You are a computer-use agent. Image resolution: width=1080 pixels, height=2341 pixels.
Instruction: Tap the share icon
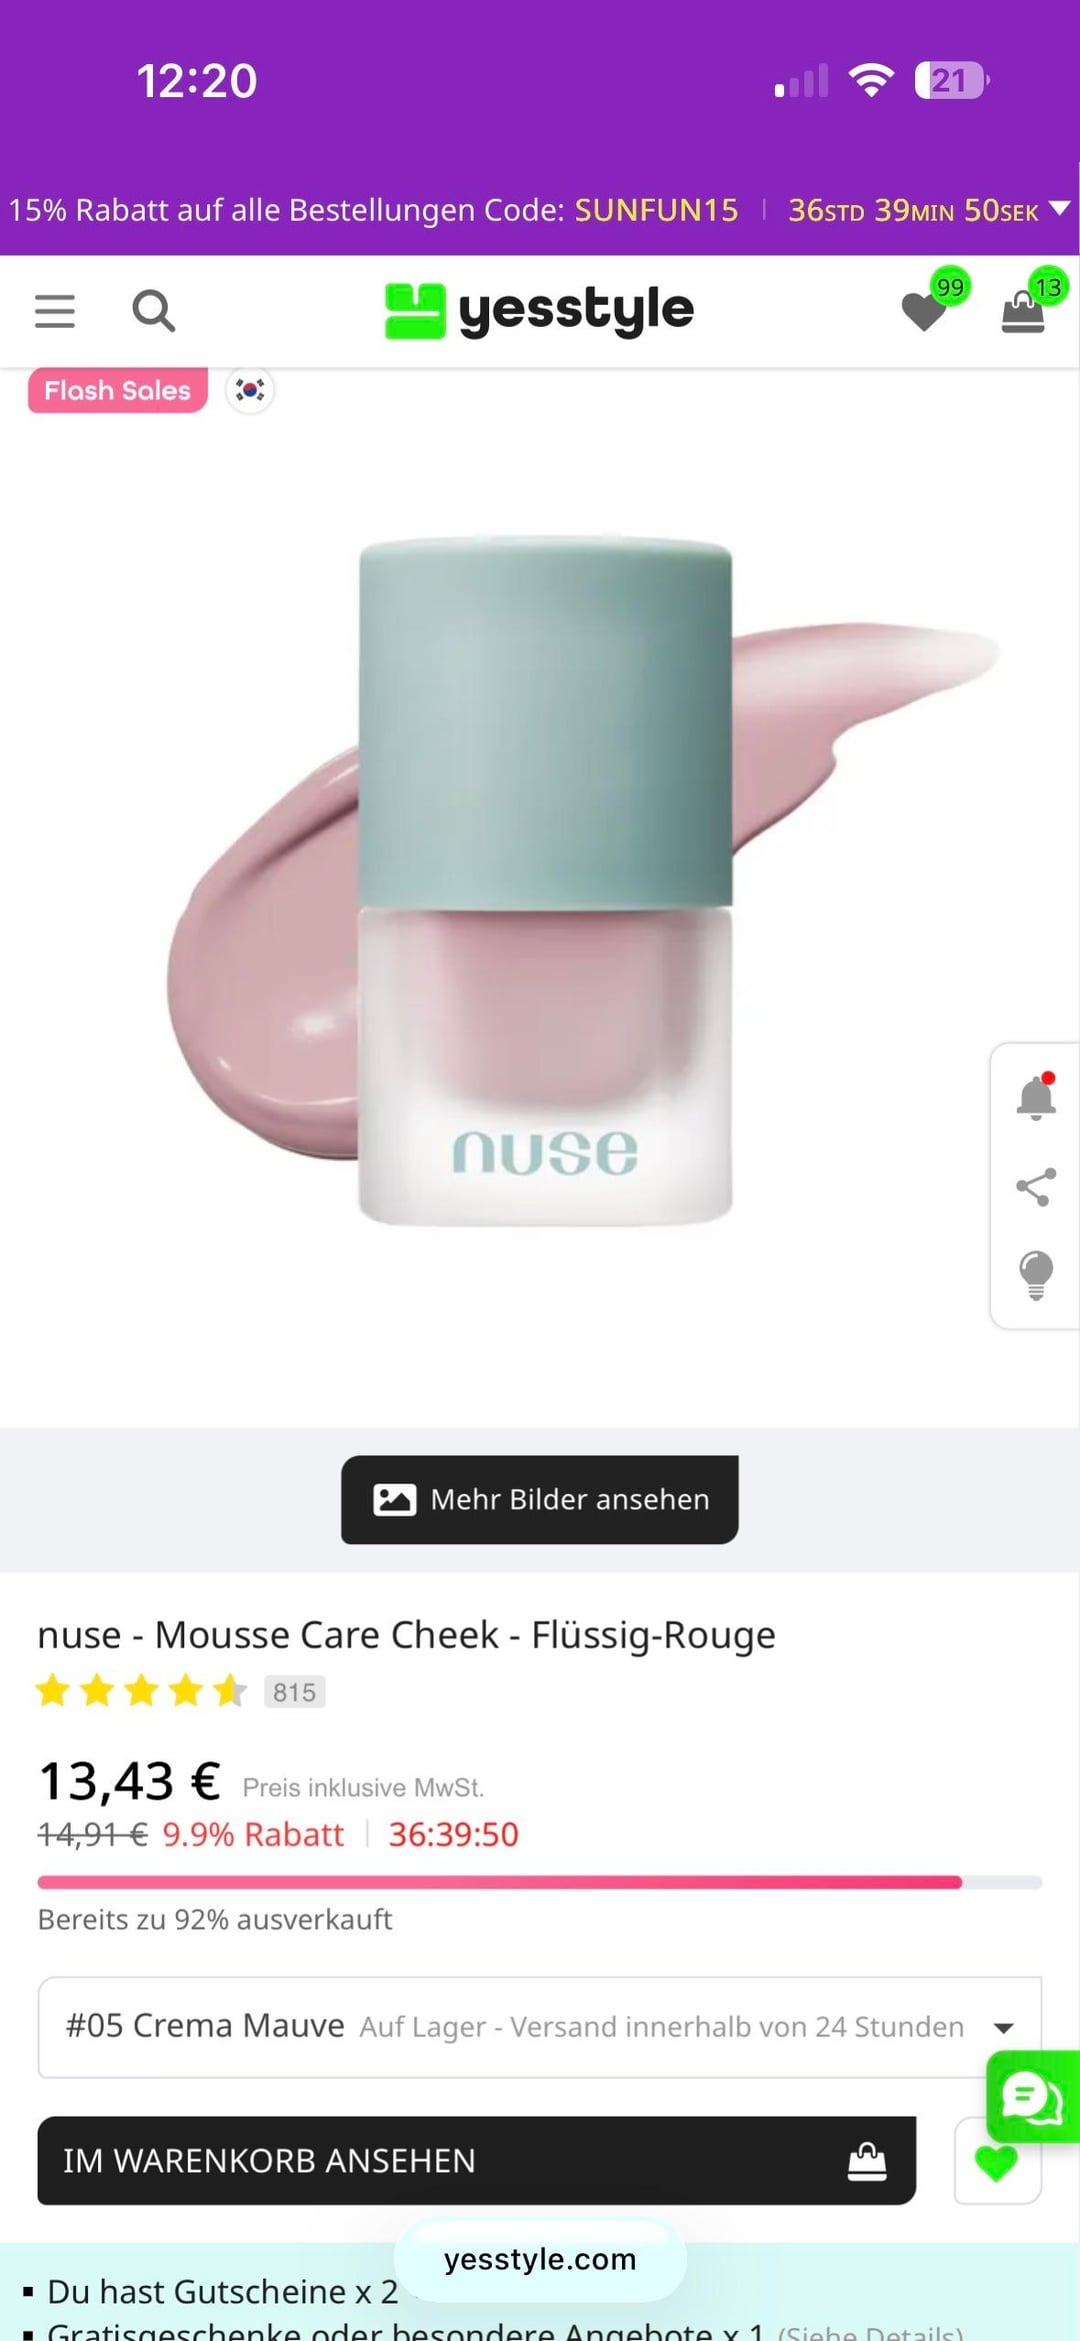tap(1036, 1188)
